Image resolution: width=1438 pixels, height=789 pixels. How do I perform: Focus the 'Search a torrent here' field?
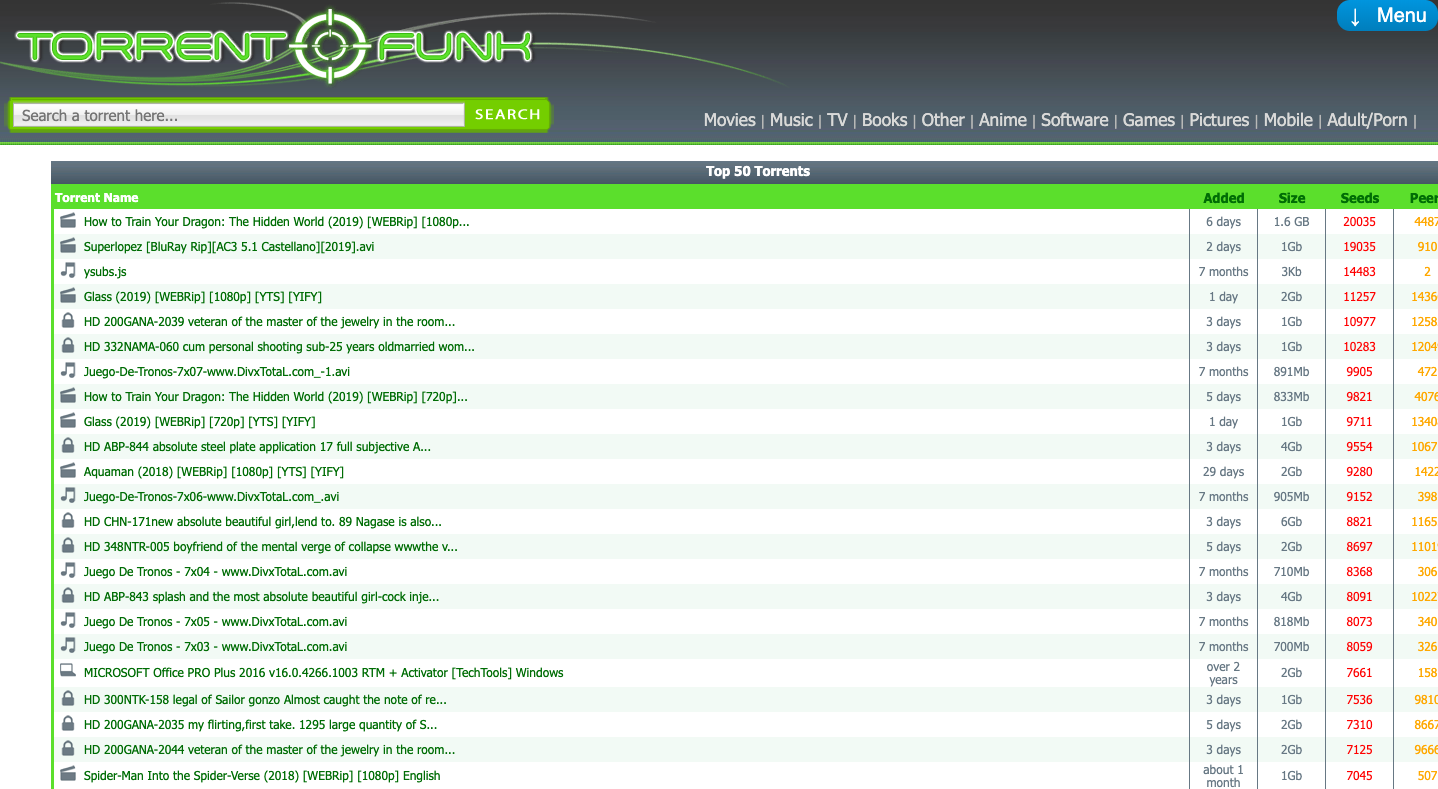240,115
